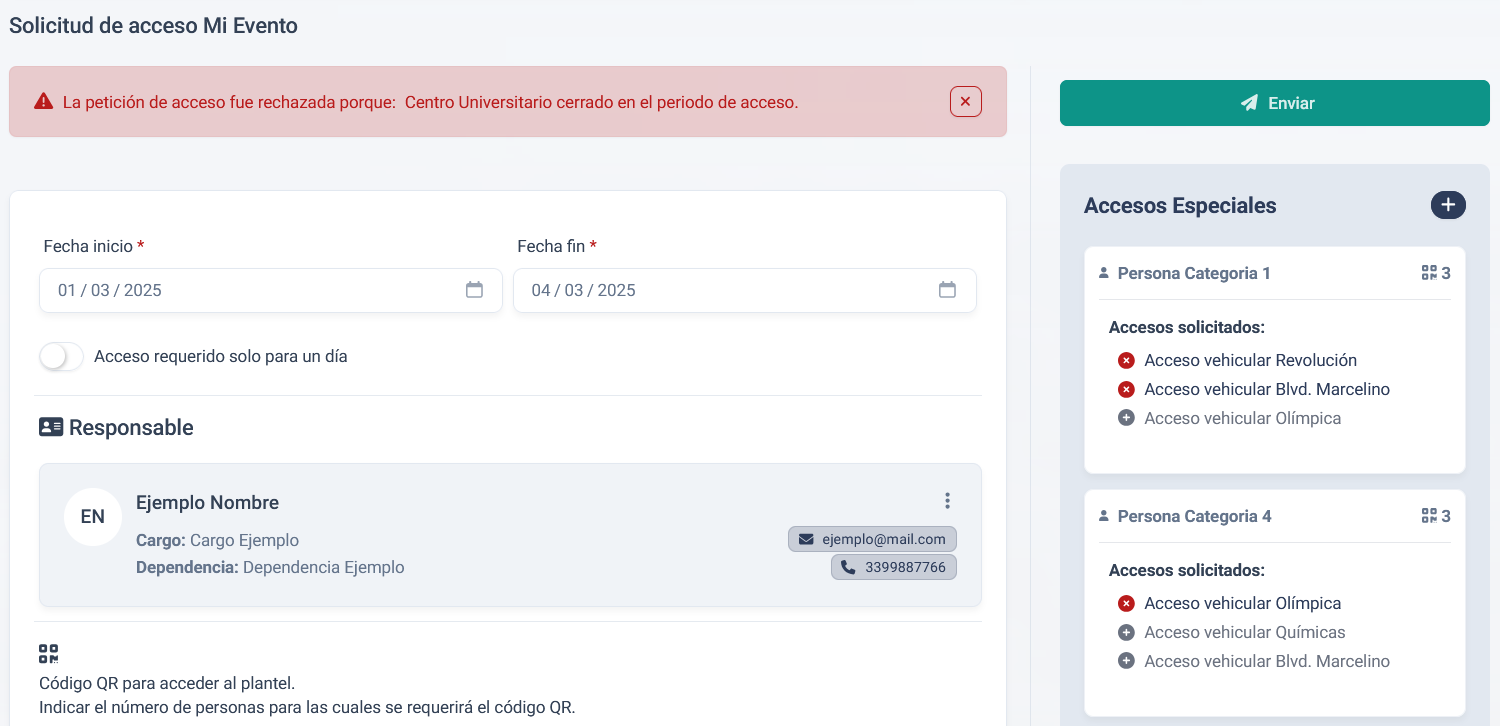1500x726 pixels.
Task: Click the QR count icon beside Persona Categoria 1
Action: [x=1429, y=272]
